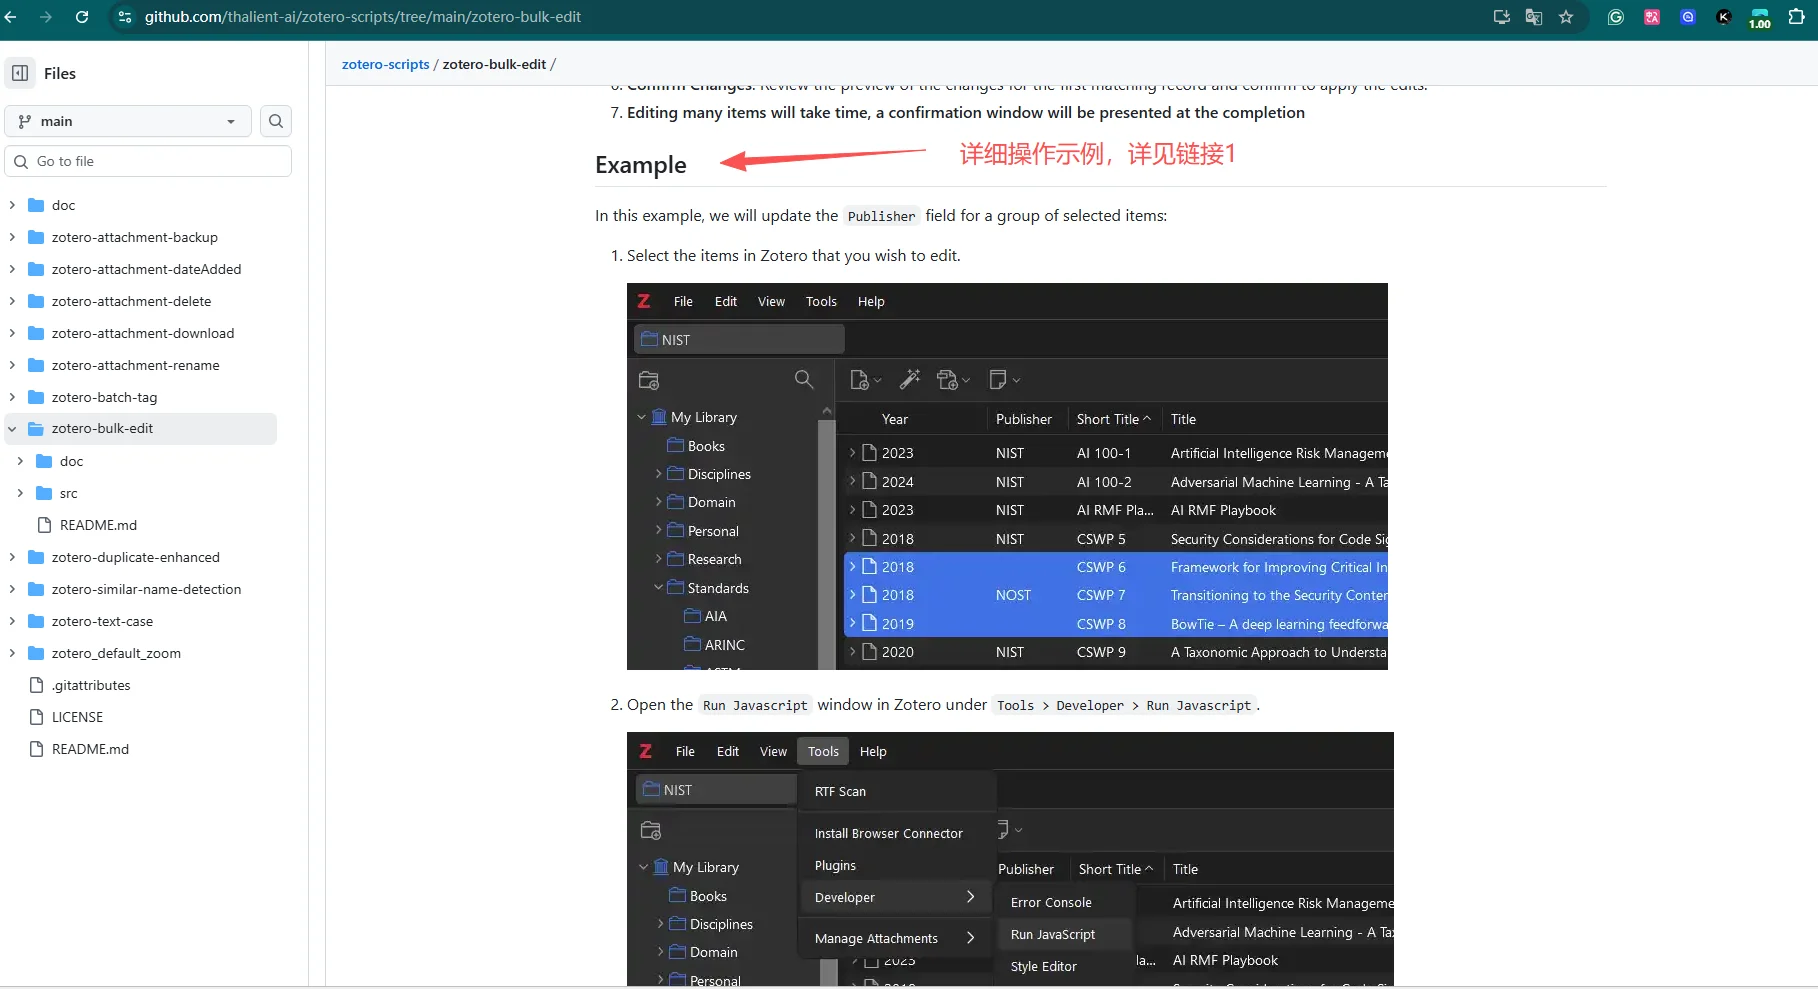Collapse the Files side panel
This screenshot has height=989, width=1818.
20,72
